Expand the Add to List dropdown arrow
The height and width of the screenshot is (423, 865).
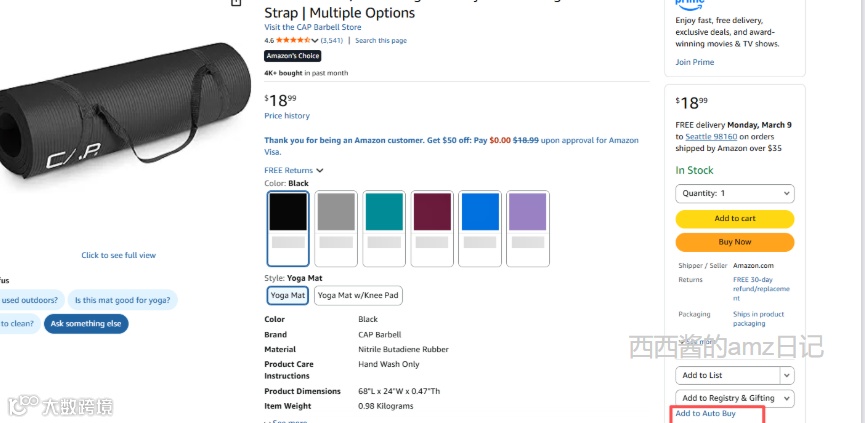[x=787, y=375]
